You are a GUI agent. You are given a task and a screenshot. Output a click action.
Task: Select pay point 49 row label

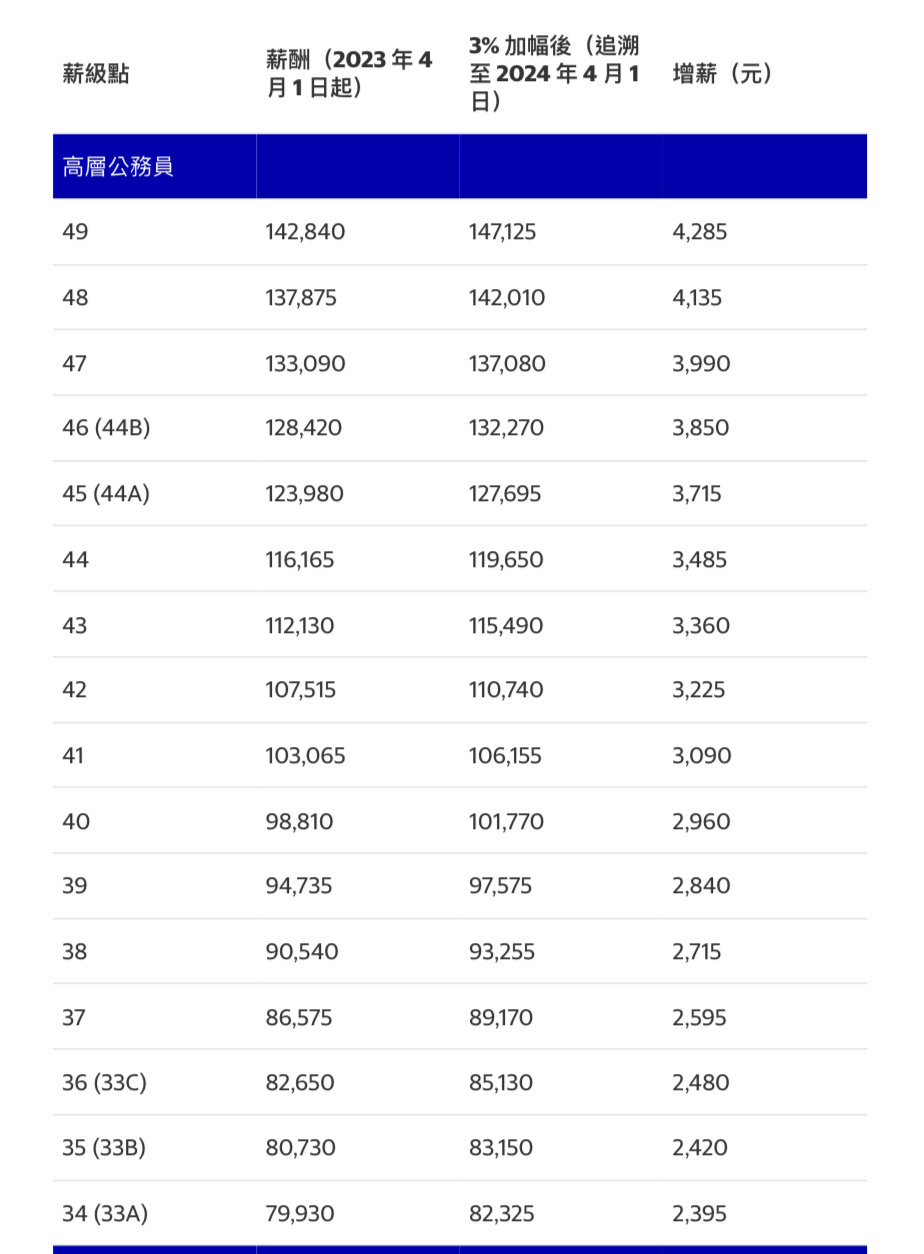coord(75,232)
